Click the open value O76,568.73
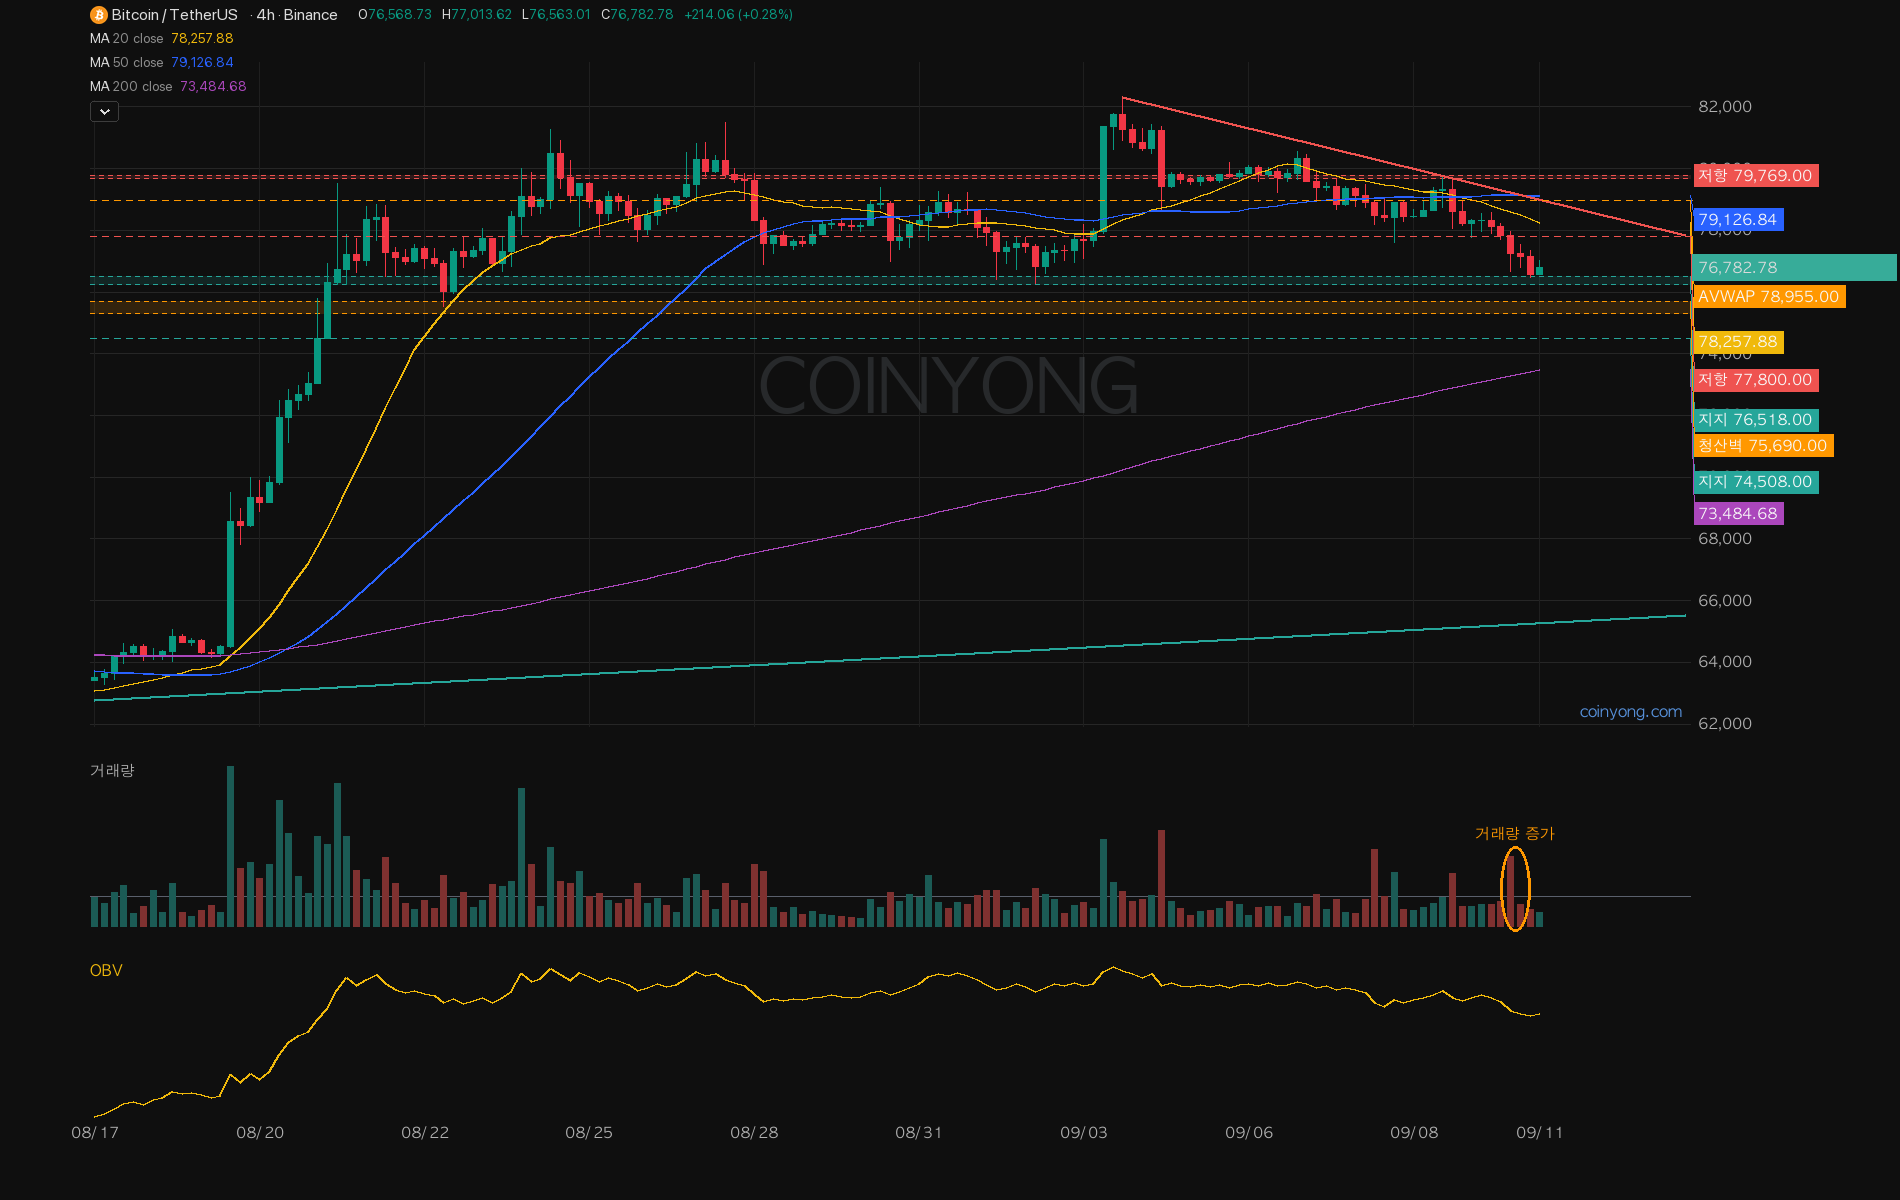 [x=395, y=15]
